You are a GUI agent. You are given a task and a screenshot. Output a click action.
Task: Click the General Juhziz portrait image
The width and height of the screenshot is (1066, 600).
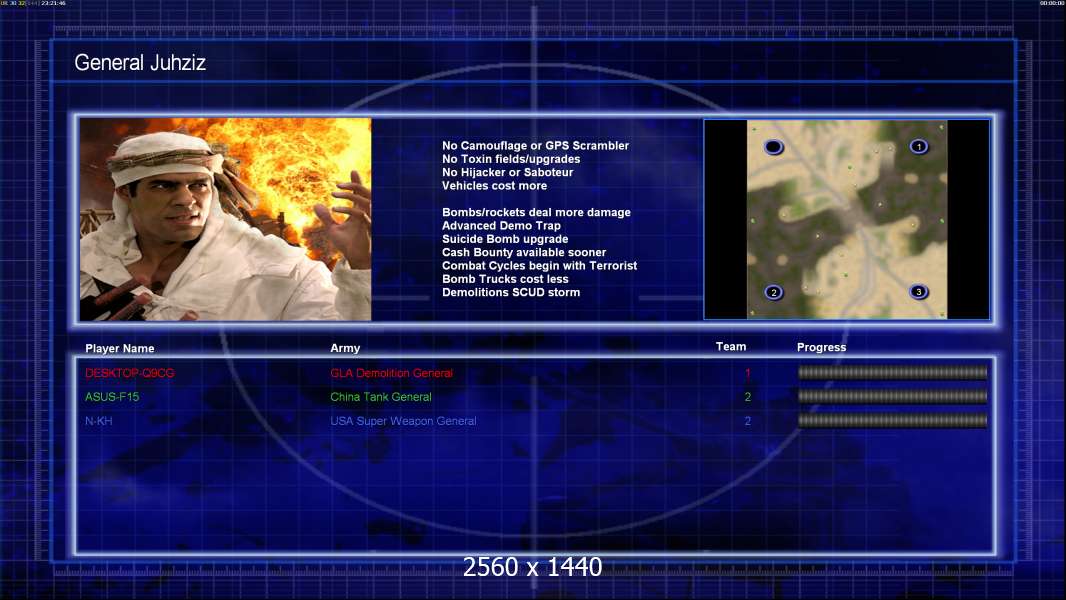(226, 219)
